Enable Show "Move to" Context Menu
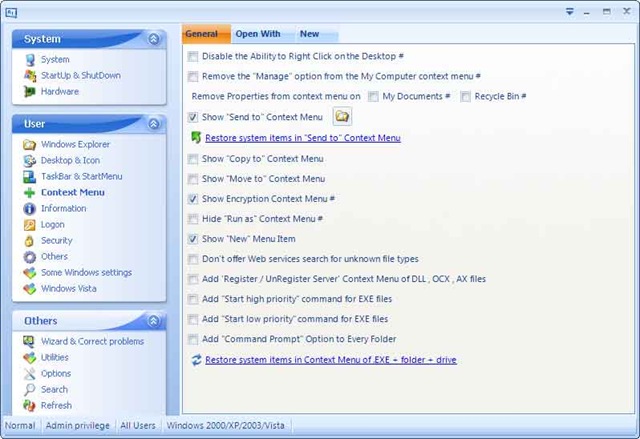640x439 pixels. (193, 179)
